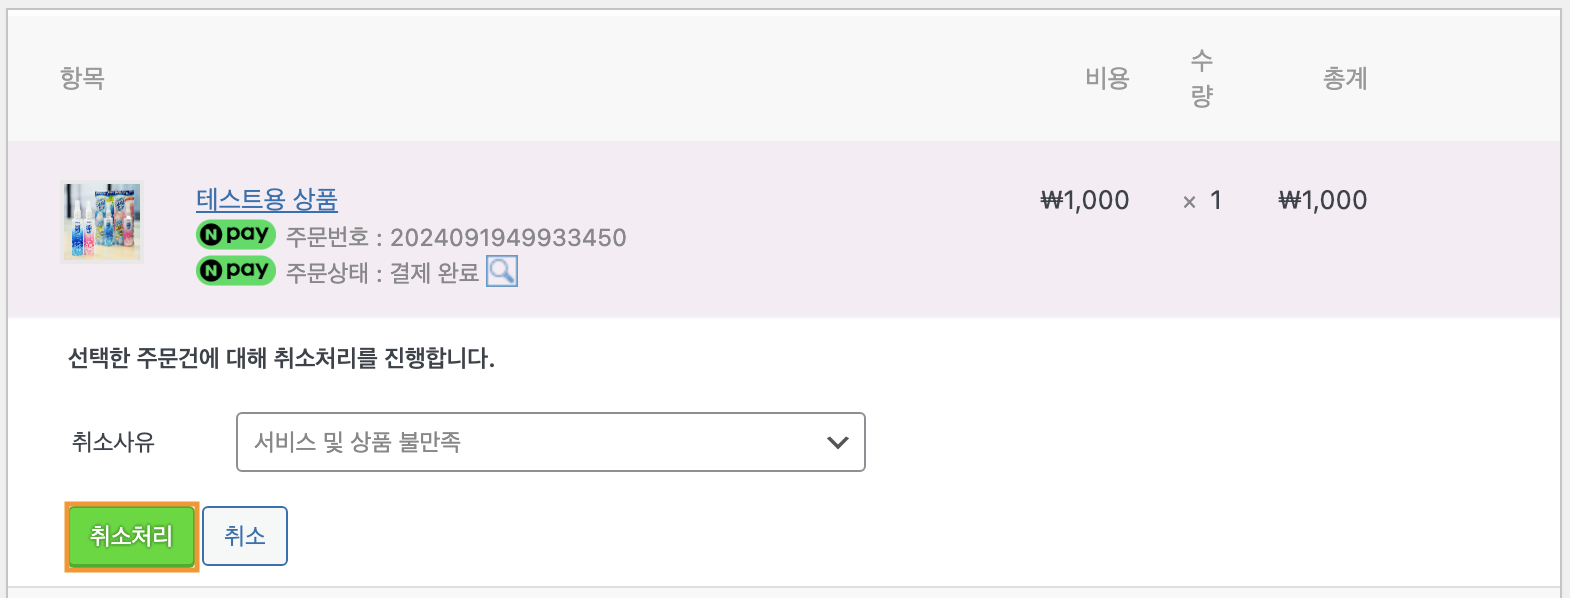Select the 비용 column header
1570x598 pixels.
[x=1107, y=78]
